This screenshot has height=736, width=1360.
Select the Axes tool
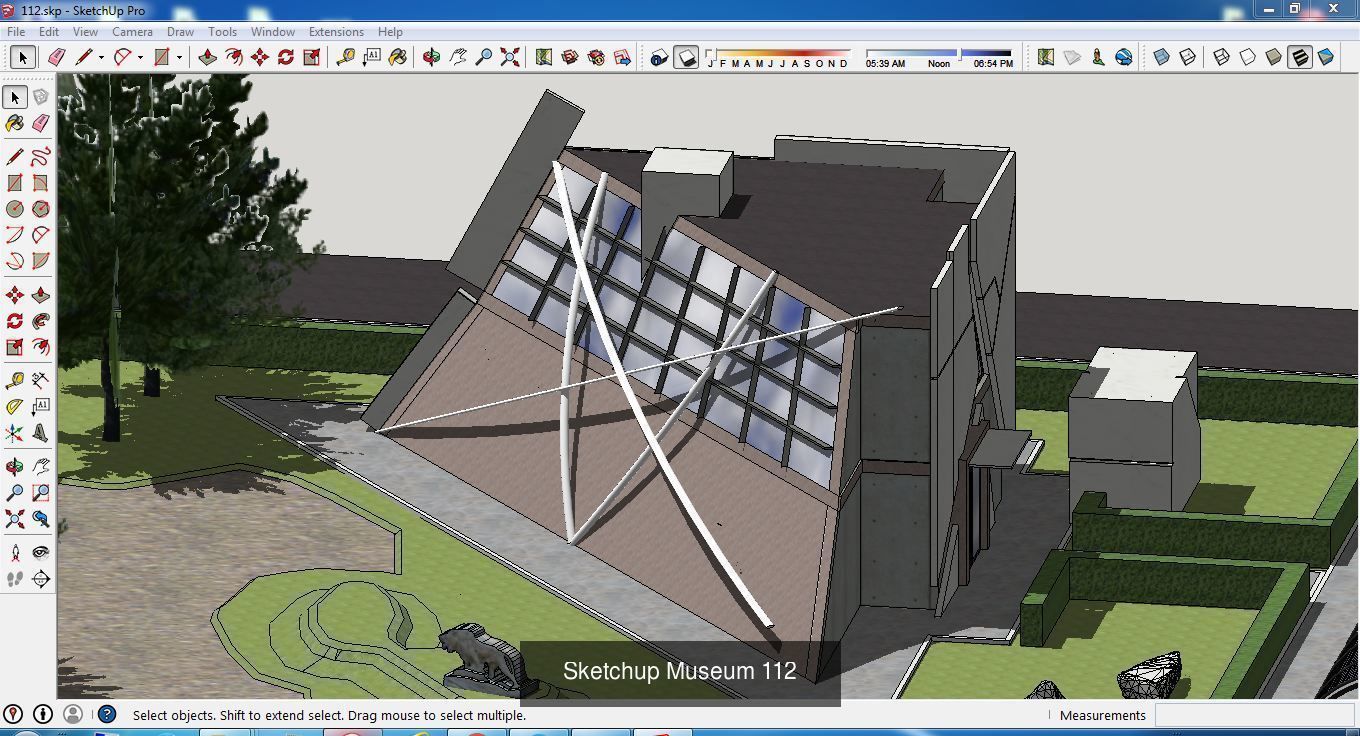tap(14, 433)
